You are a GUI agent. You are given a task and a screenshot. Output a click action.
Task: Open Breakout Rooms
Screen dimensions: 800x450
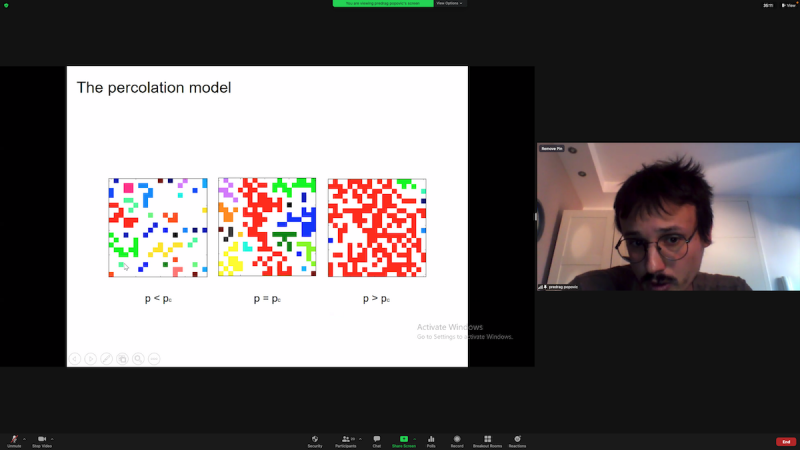tap(487, 440)
